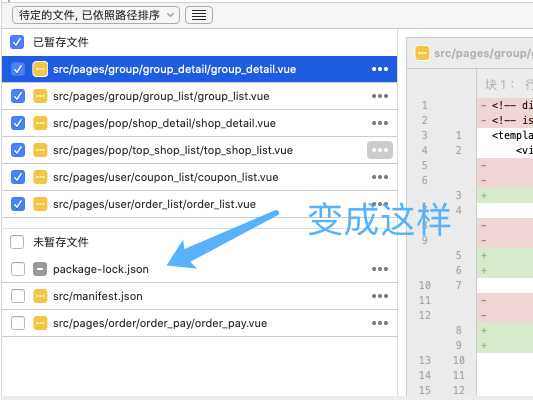Click modified status icon of coupon_list.vue

(40, 177)
